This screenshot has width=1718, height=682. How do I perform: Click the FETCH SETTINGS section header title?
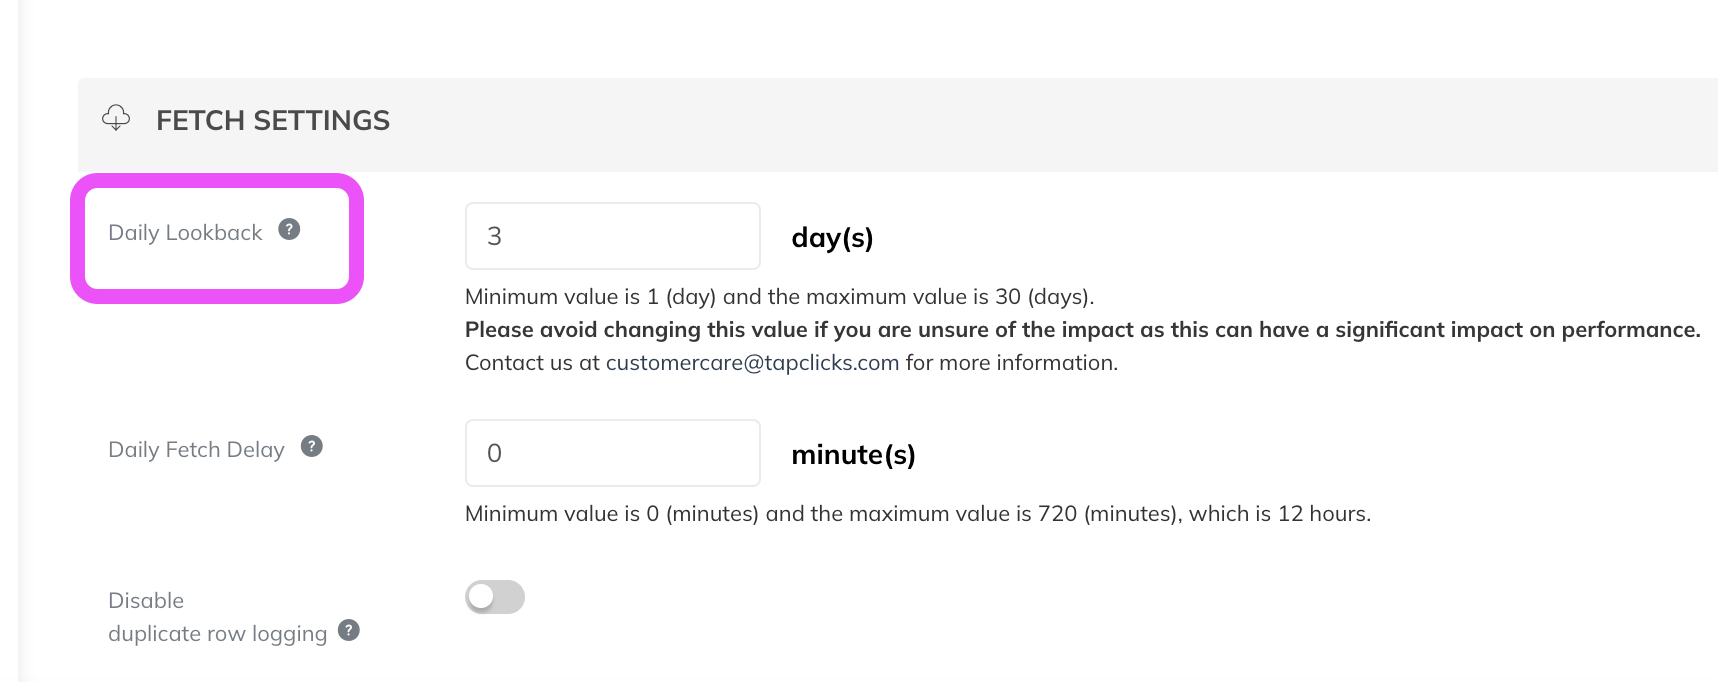(273, 121)
